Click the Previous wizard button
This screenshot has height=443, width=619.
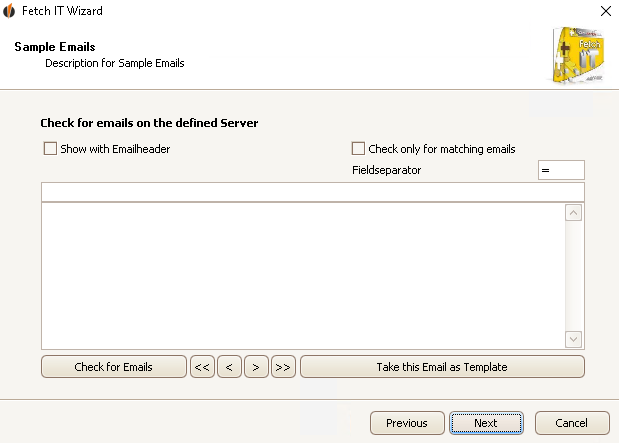pyautogui.click(x=407, y=423)
